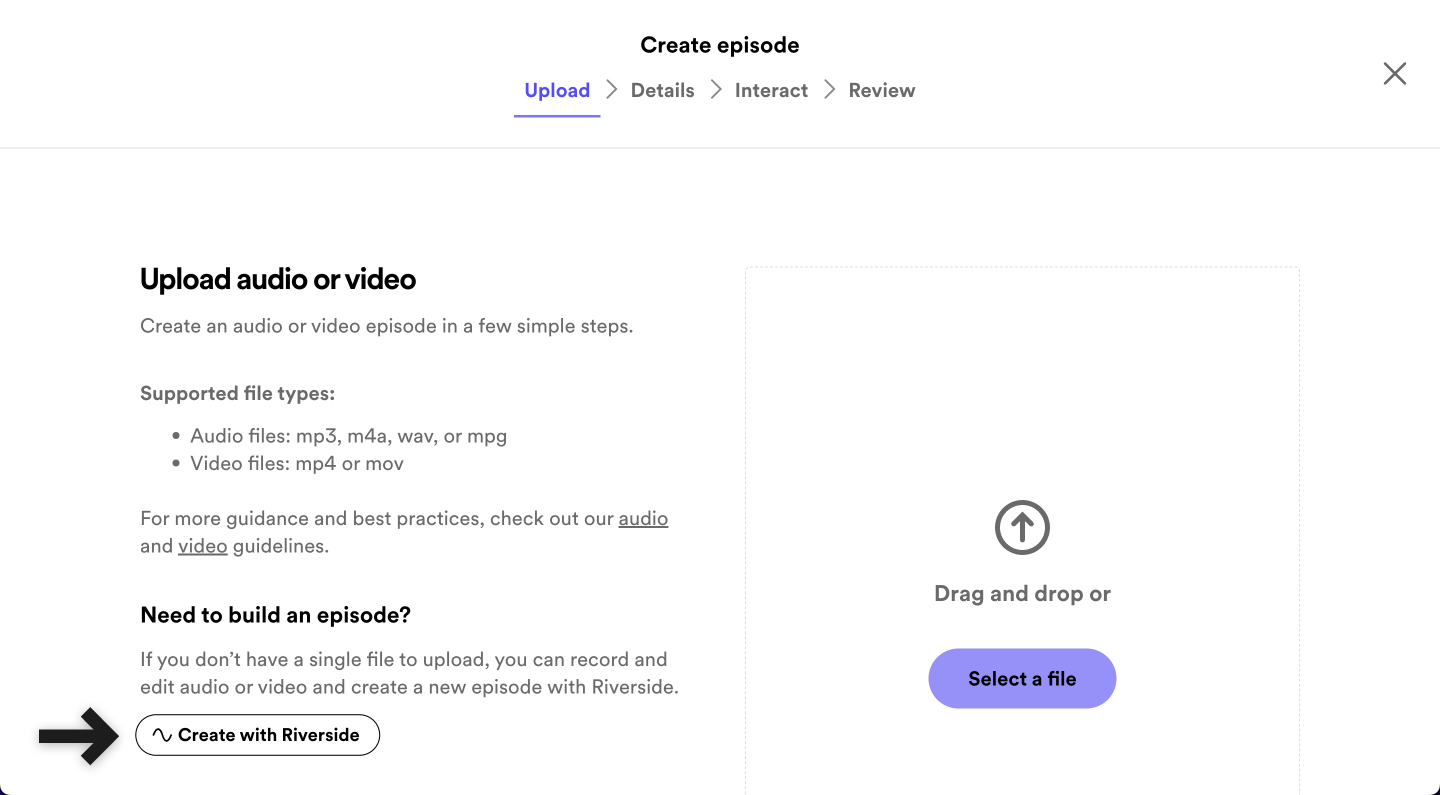Click the black arrow pointing at Riverside
Screen dimensions: 1440x795
click(80, 736)
